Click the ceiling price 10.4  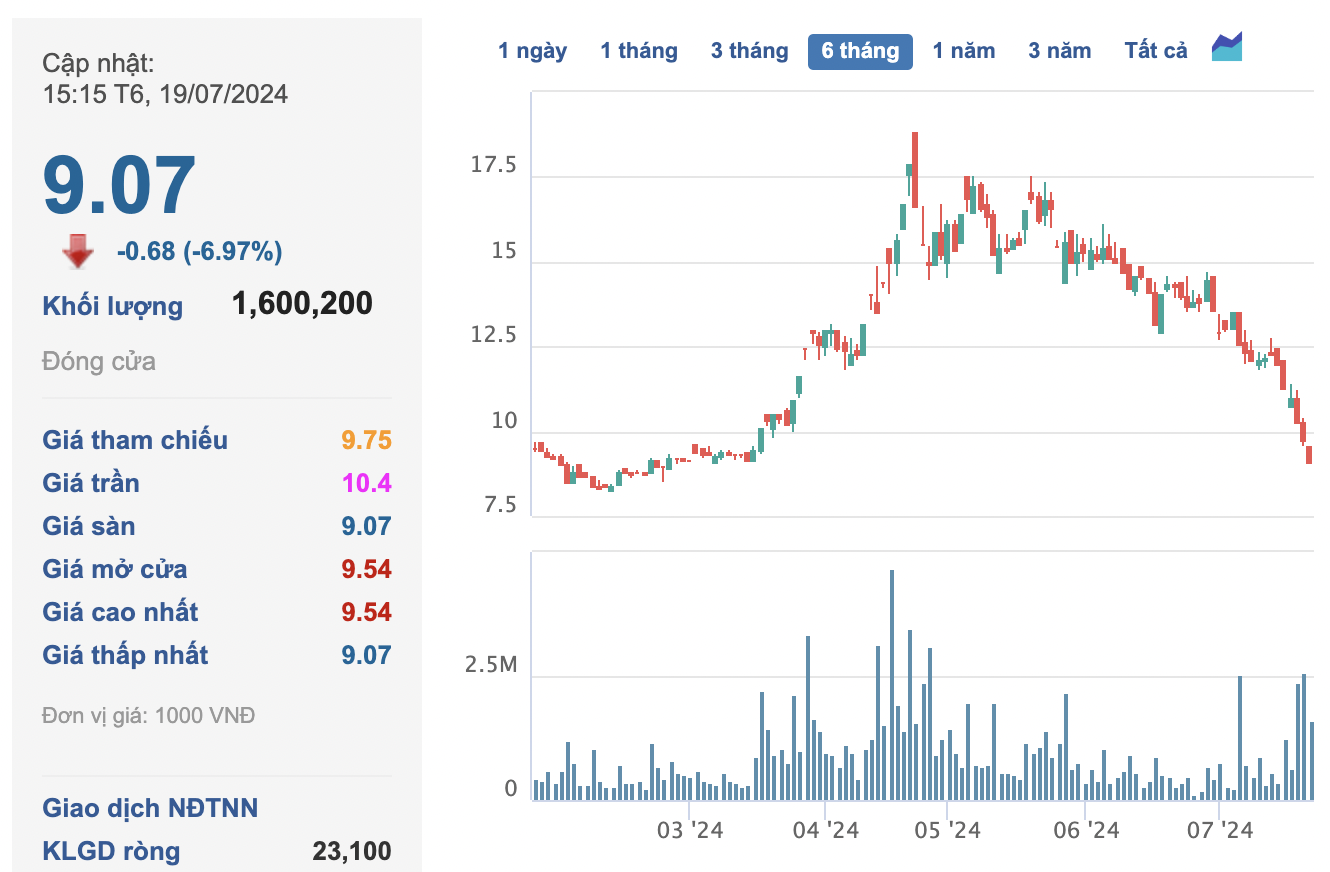(366, 483)
